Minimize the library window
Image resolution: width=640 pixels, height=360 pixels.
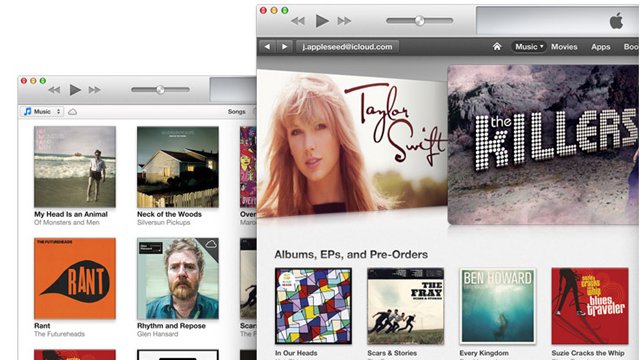[x=33, y=81]
